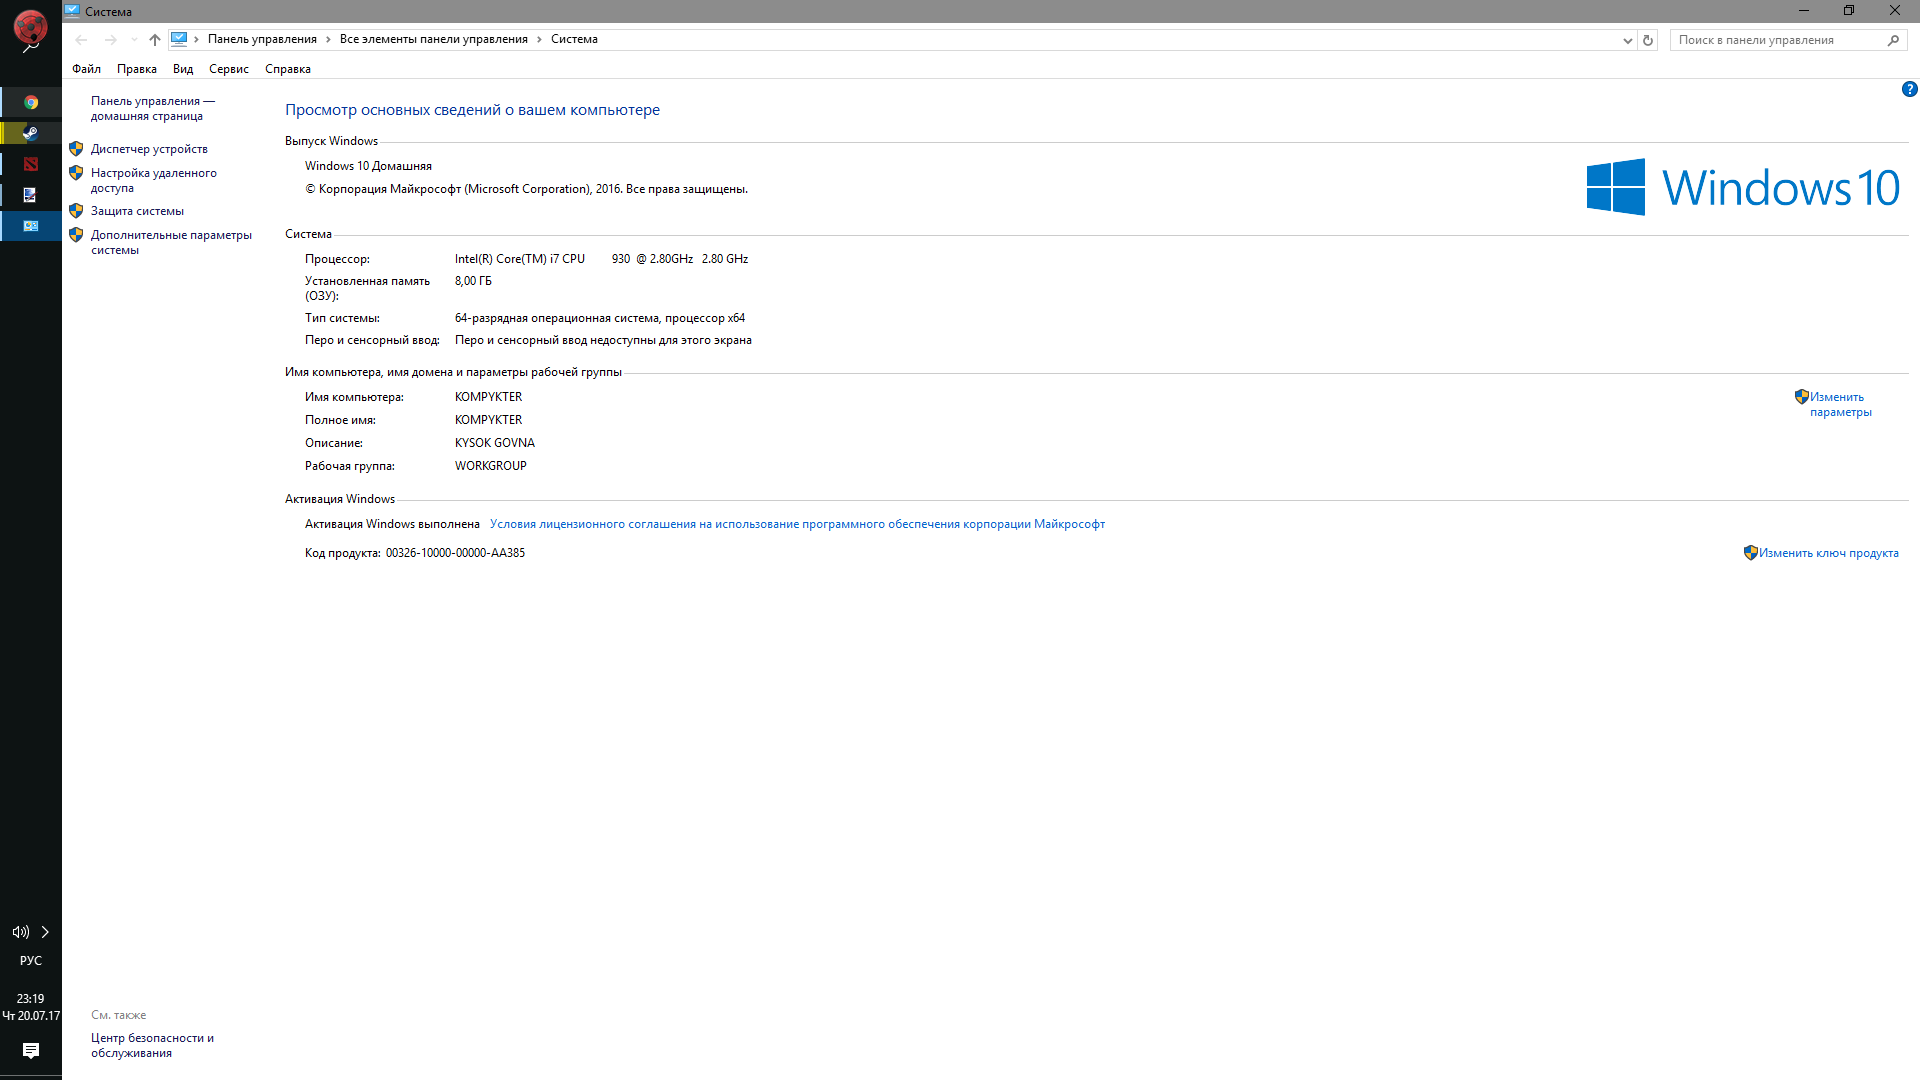Screen dimensions: 1920x1080
Task: Click shield icon beside Диспетчер устройств
Action: click(x=76, y=149)
